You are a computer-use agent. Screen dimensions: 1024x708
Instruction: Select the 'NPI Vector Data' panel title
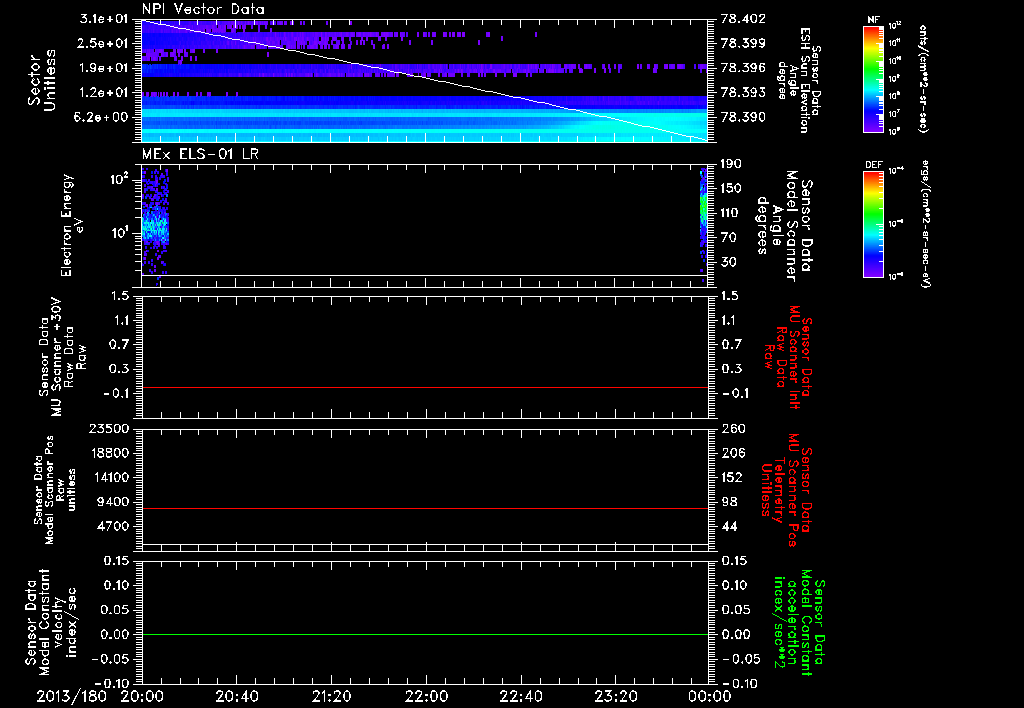tap(203, 9)
